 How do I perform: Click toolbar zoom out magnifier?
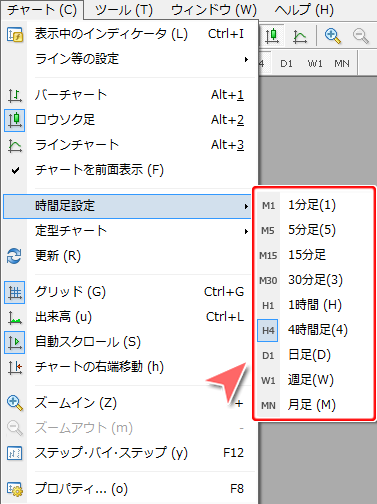[361, 36]
